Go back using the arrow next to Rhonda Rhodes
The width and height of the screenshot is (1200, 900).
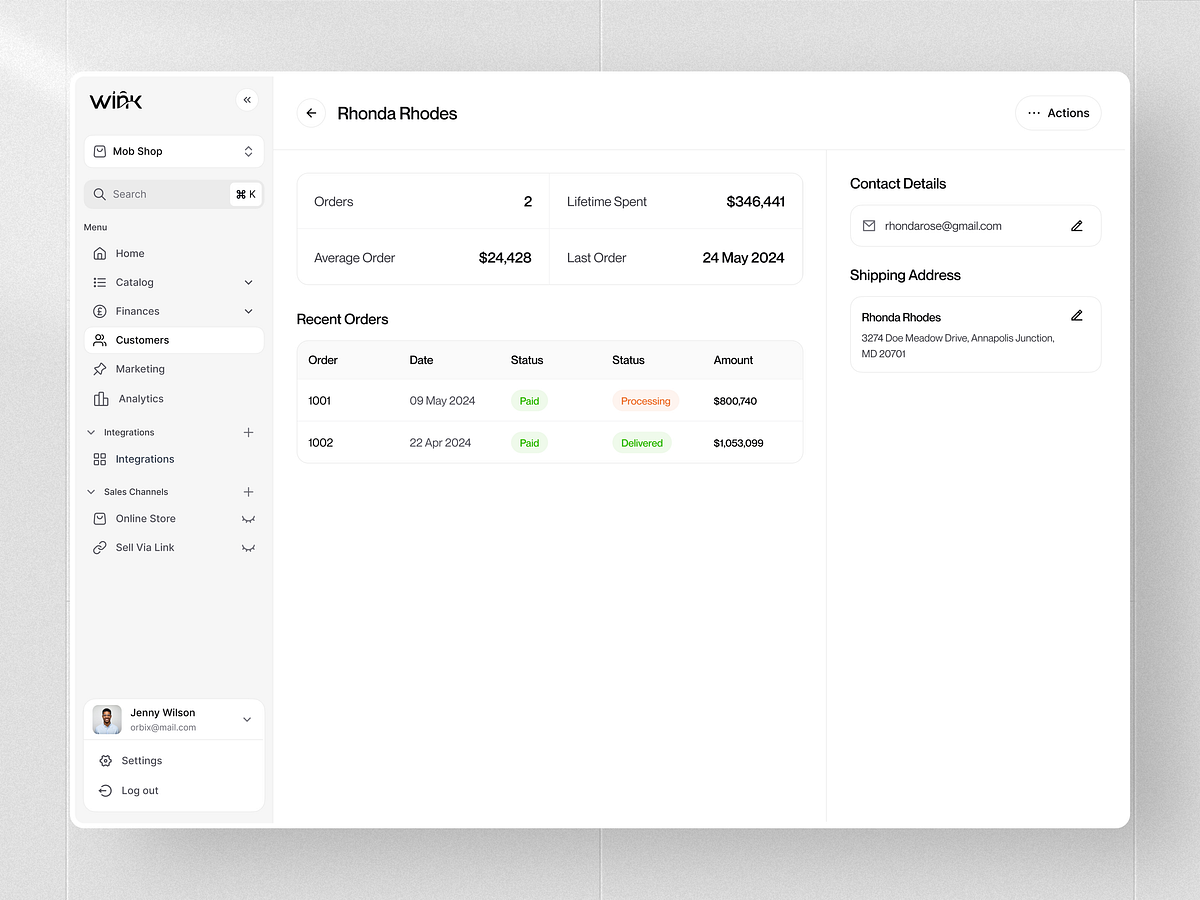[x=311, y=113]
